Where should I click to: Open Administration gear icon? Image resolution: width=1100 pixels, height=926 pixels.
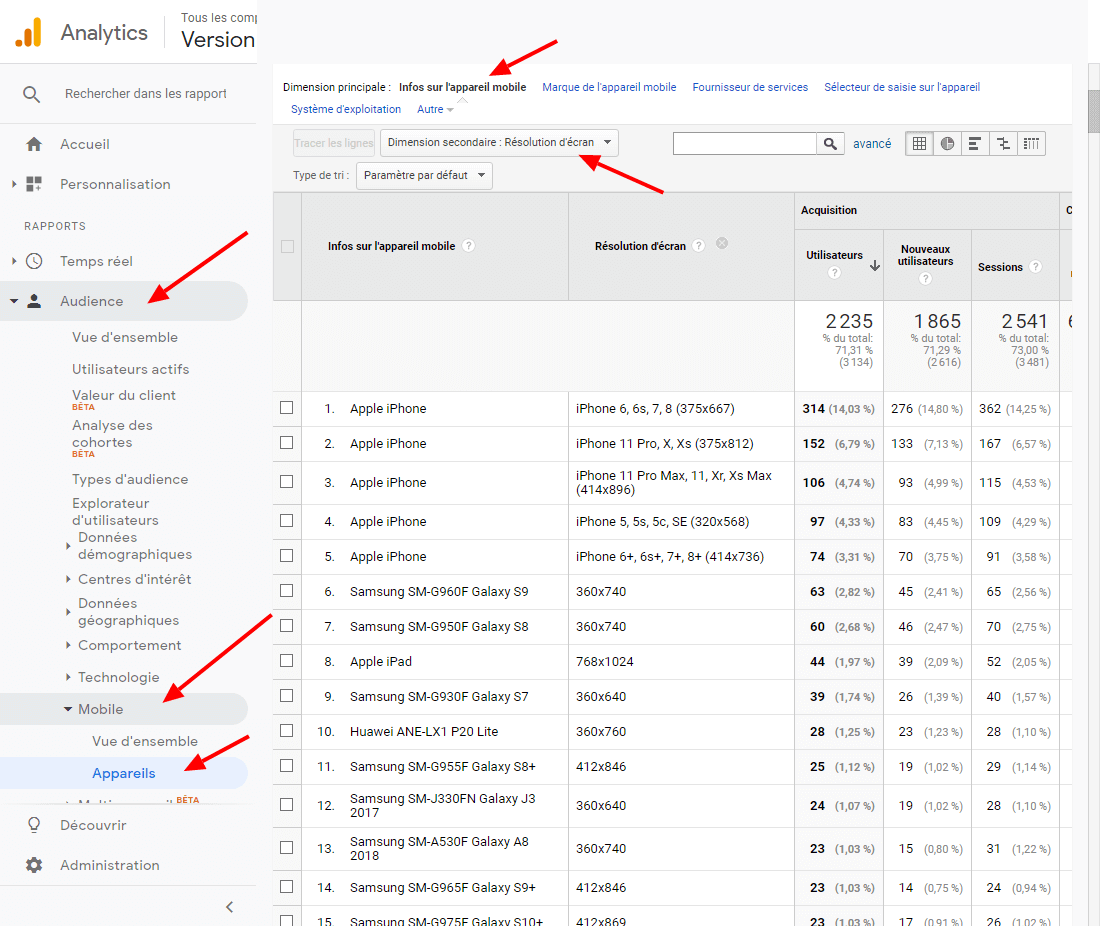click(34, 865)
